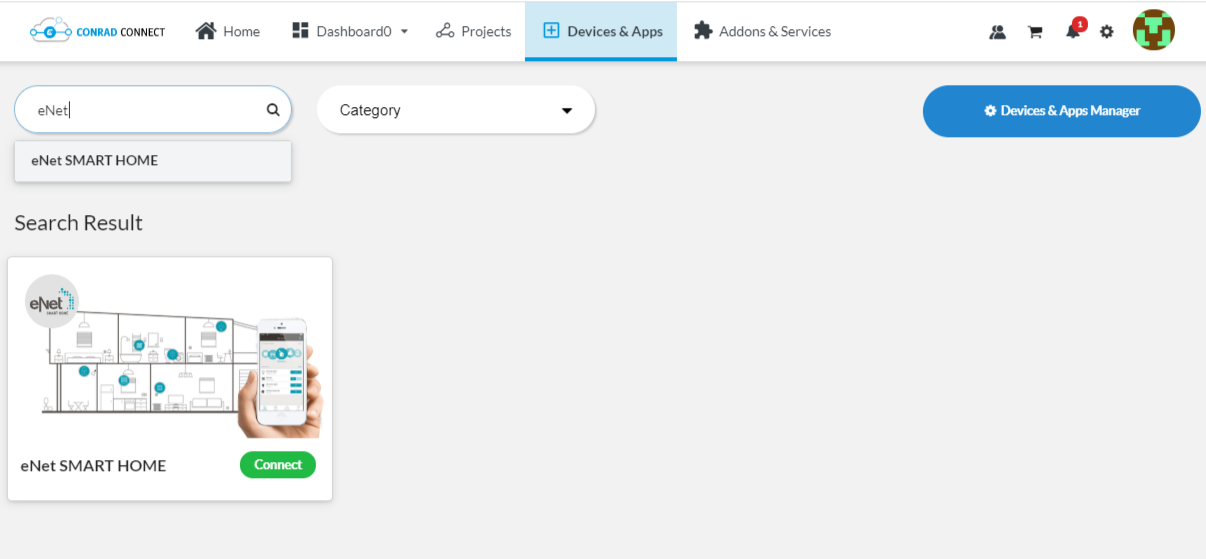Open the Dashboard0 menu
The image size is (1206, 559).
(350, 31)
